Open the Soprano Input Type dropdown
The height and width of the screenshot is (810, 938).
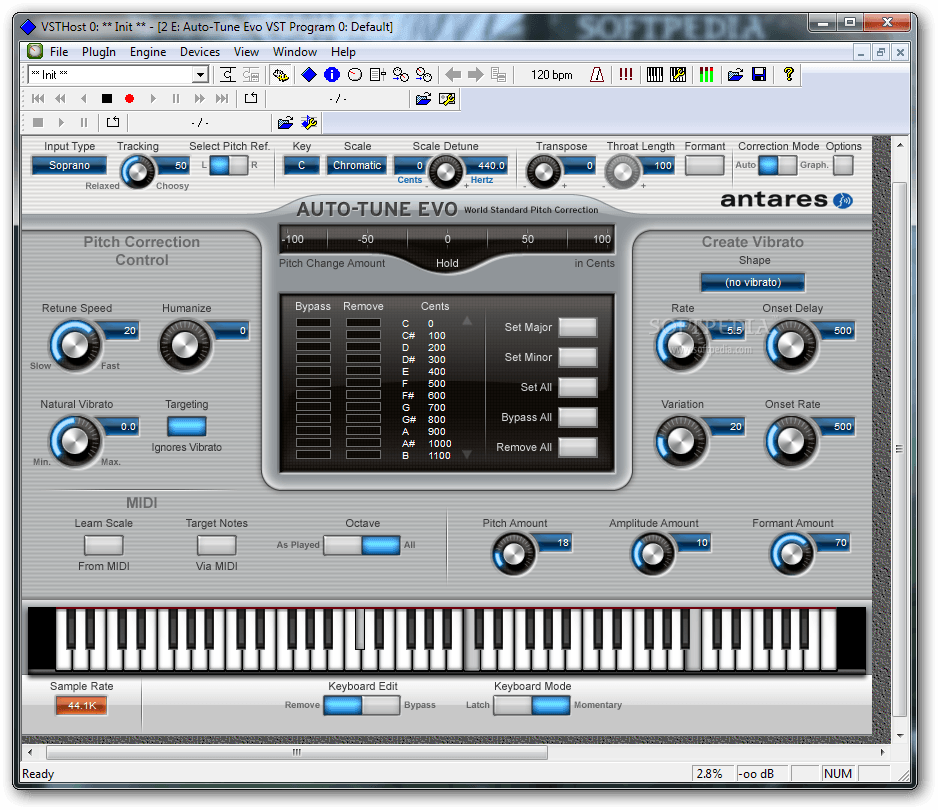68,165
